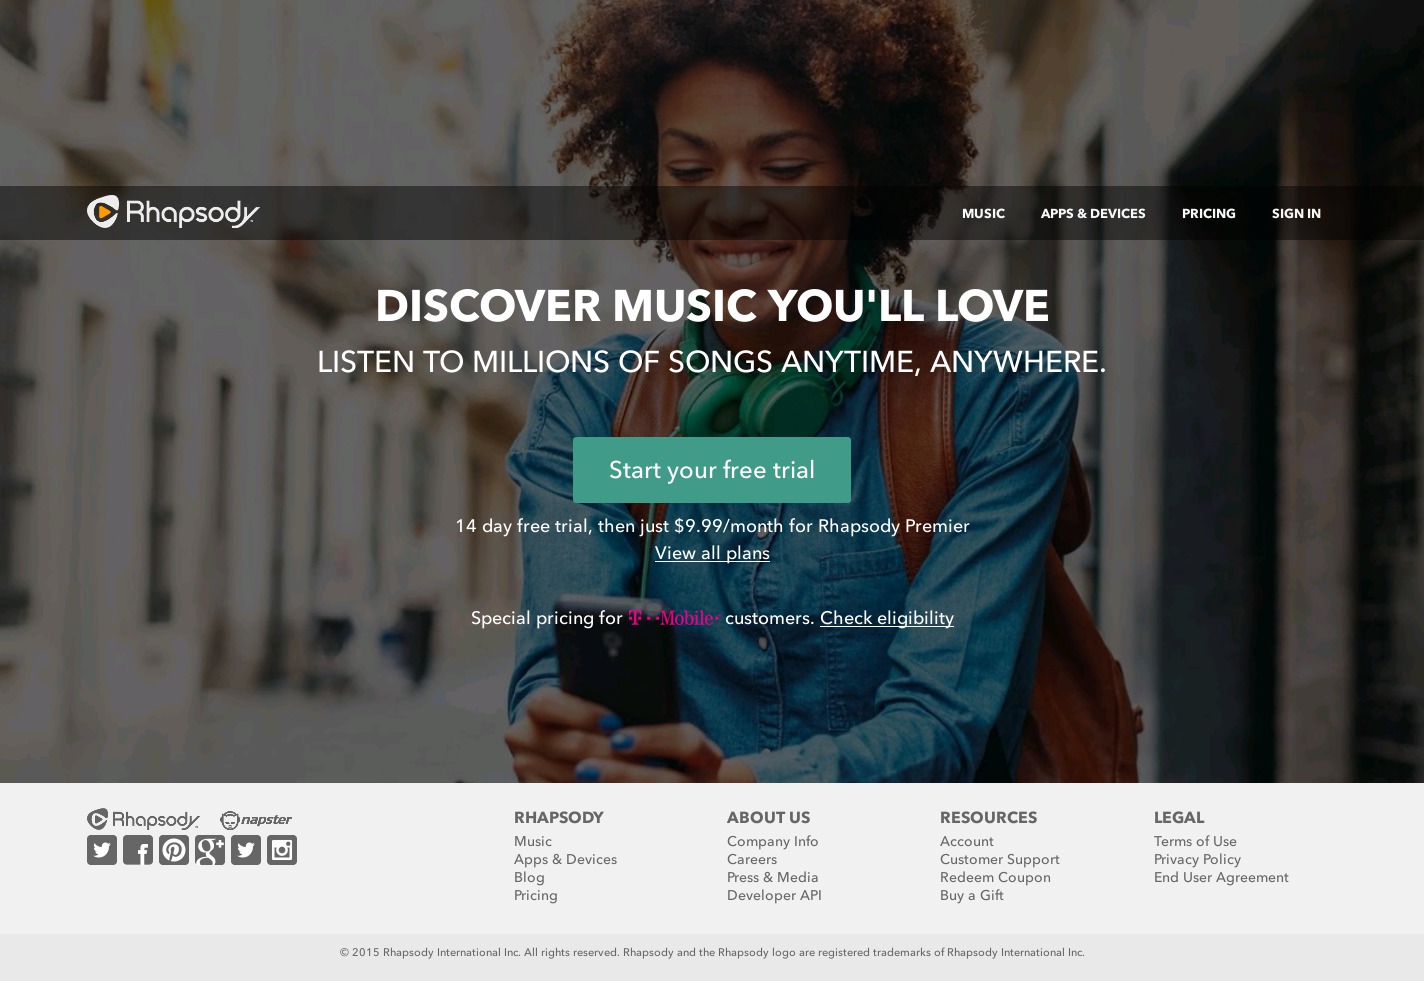Click the Napster logo in the footer
Image resolution: width=1424 pixels, height=981 pixels.
256,820
